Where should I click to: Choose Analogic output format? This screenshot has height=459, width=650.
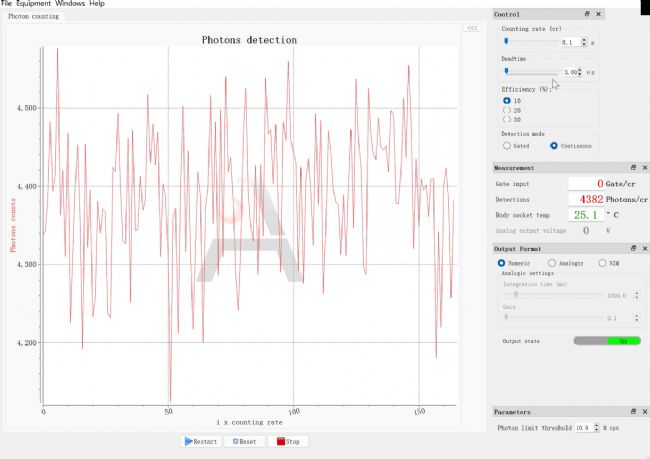pos(551,263)
